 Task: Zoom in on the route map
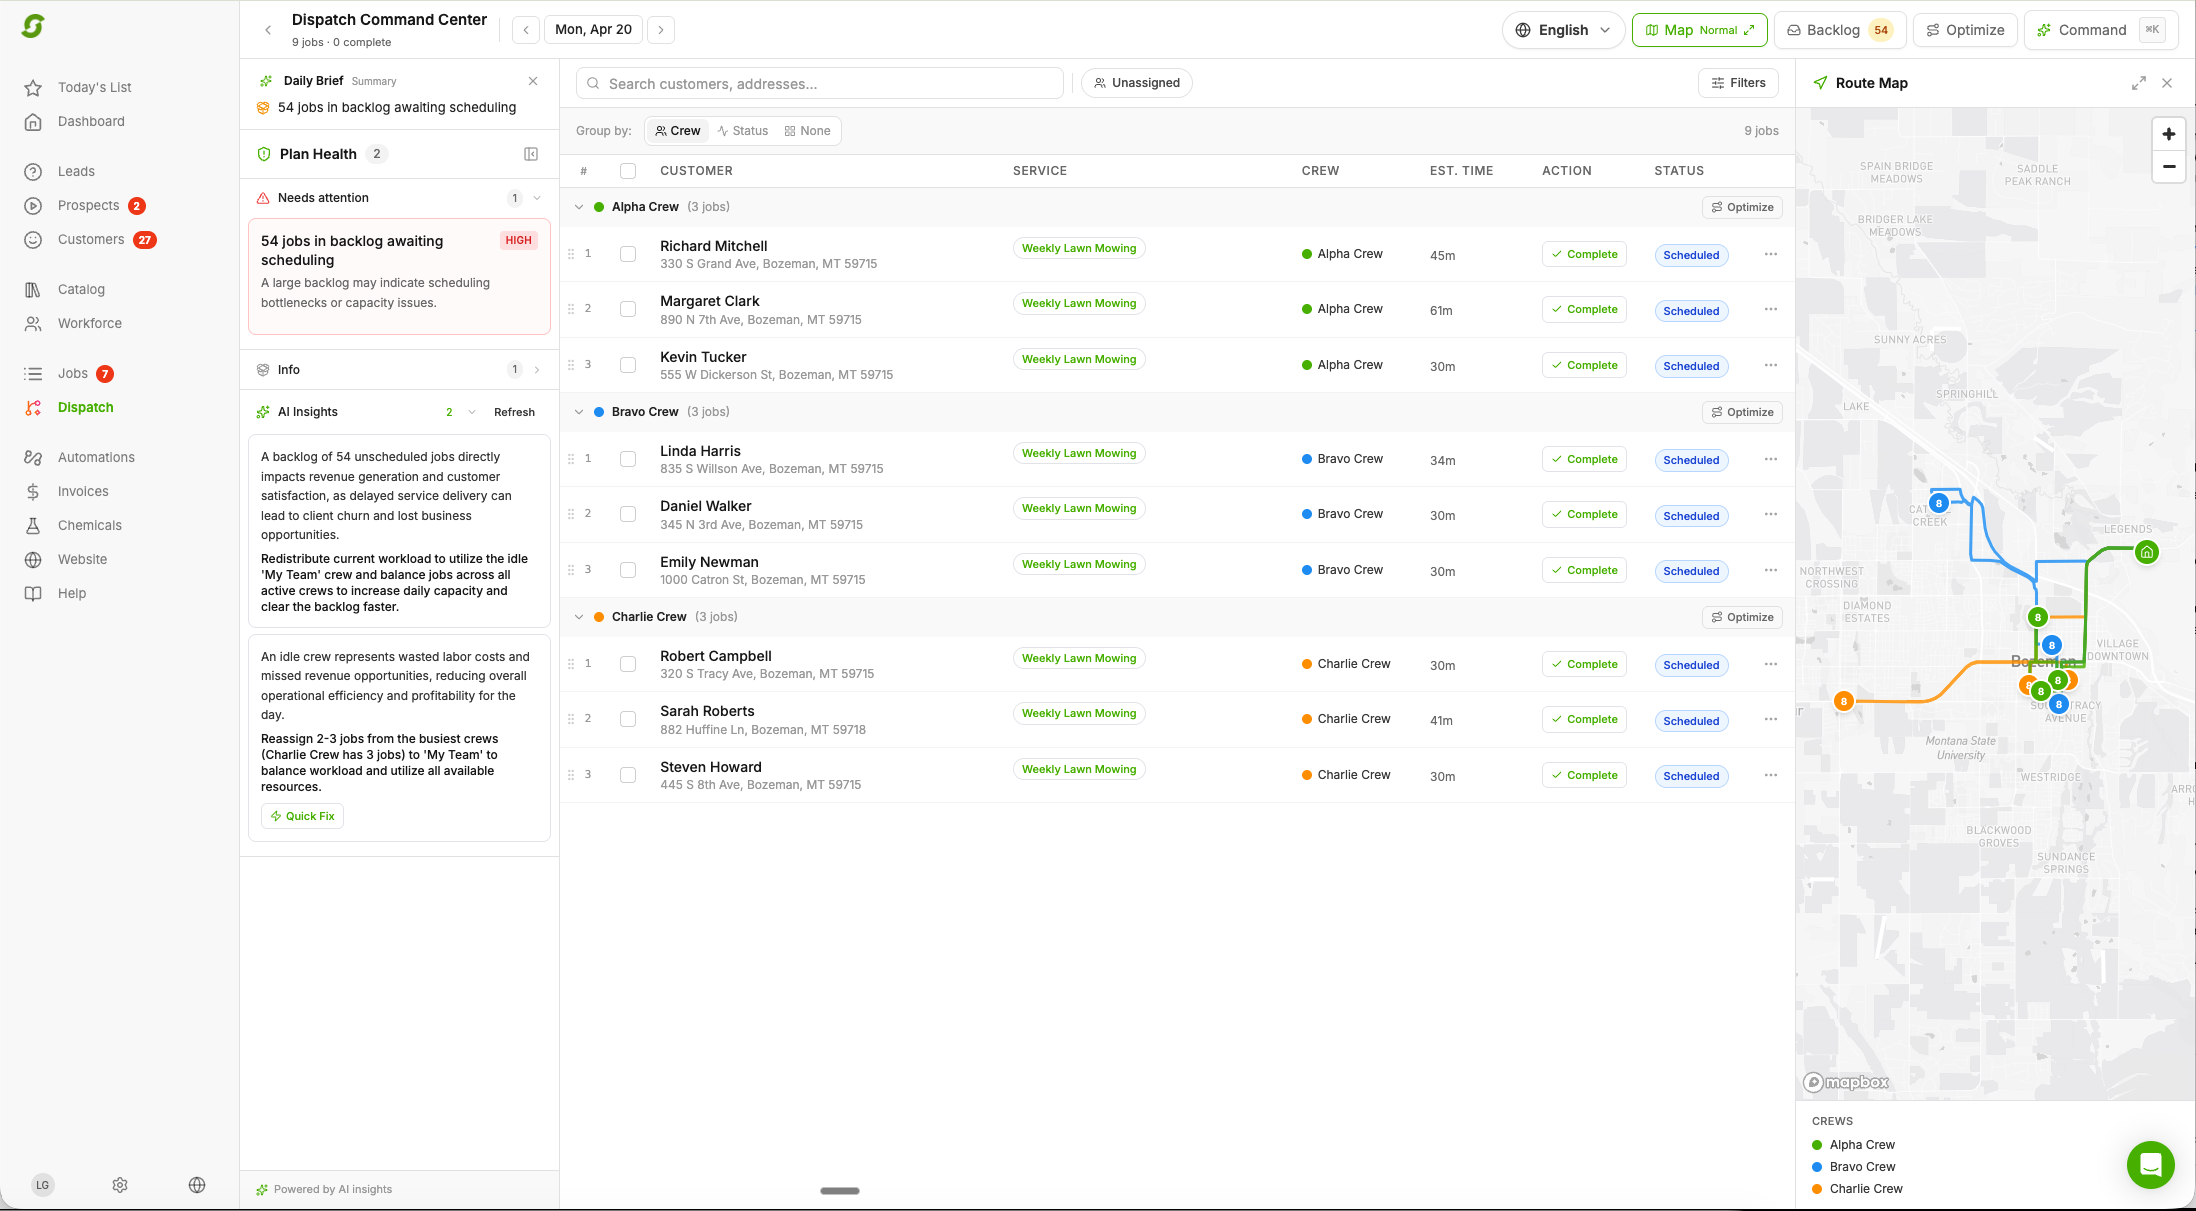2168,134
